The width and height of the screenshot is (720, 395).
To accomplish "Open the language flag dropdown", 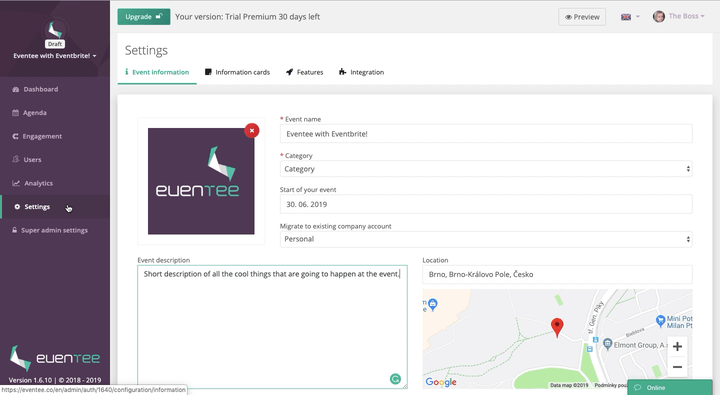I will (x=630, y=17).
